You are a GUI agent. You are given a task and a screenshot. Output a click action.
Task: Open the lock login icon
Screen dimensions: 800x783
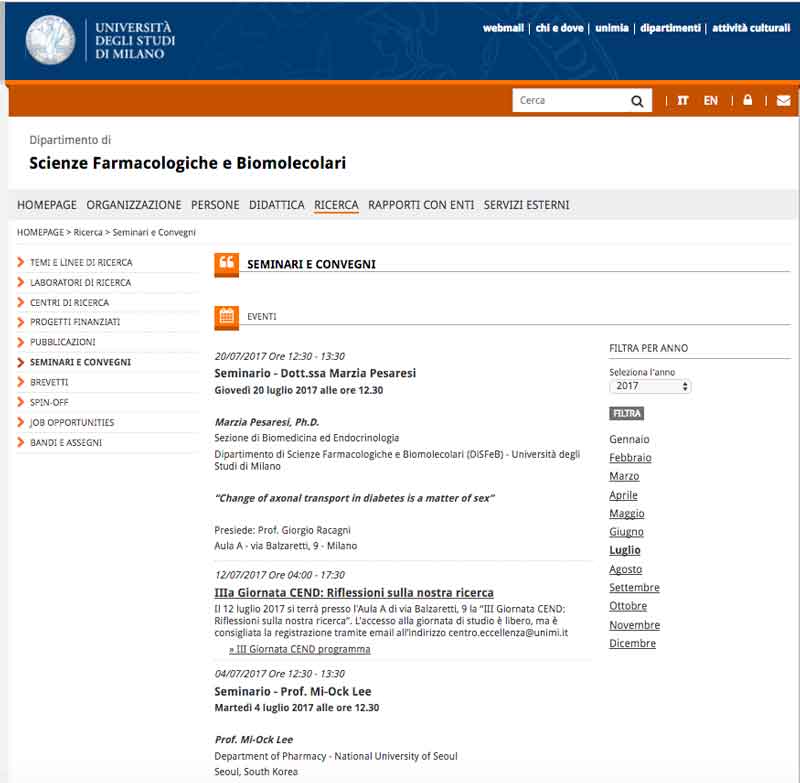pyautogui.click(x=747, y=101)
